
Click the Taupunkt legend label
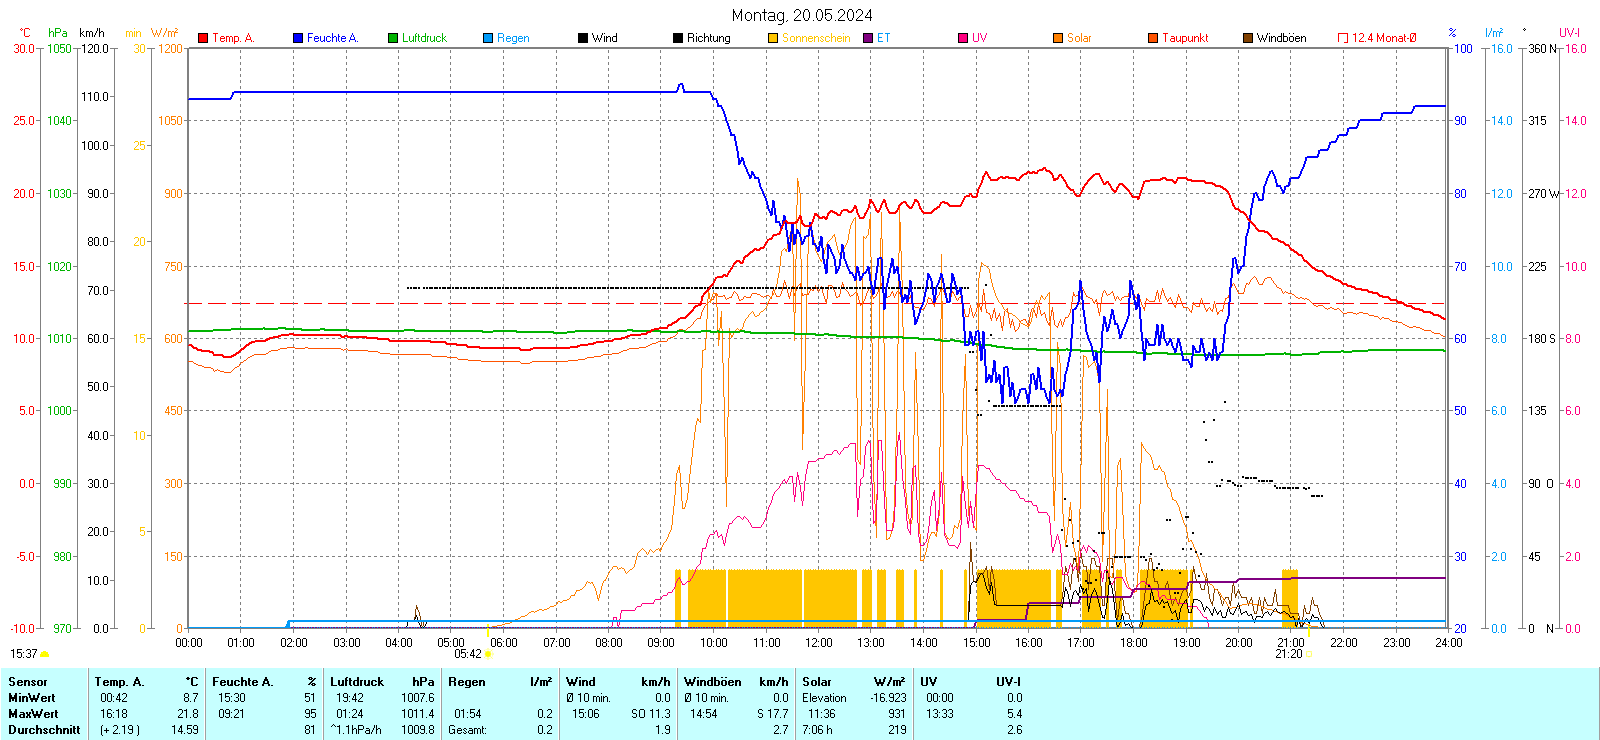pyautogui.click(x=1185, y=38)
